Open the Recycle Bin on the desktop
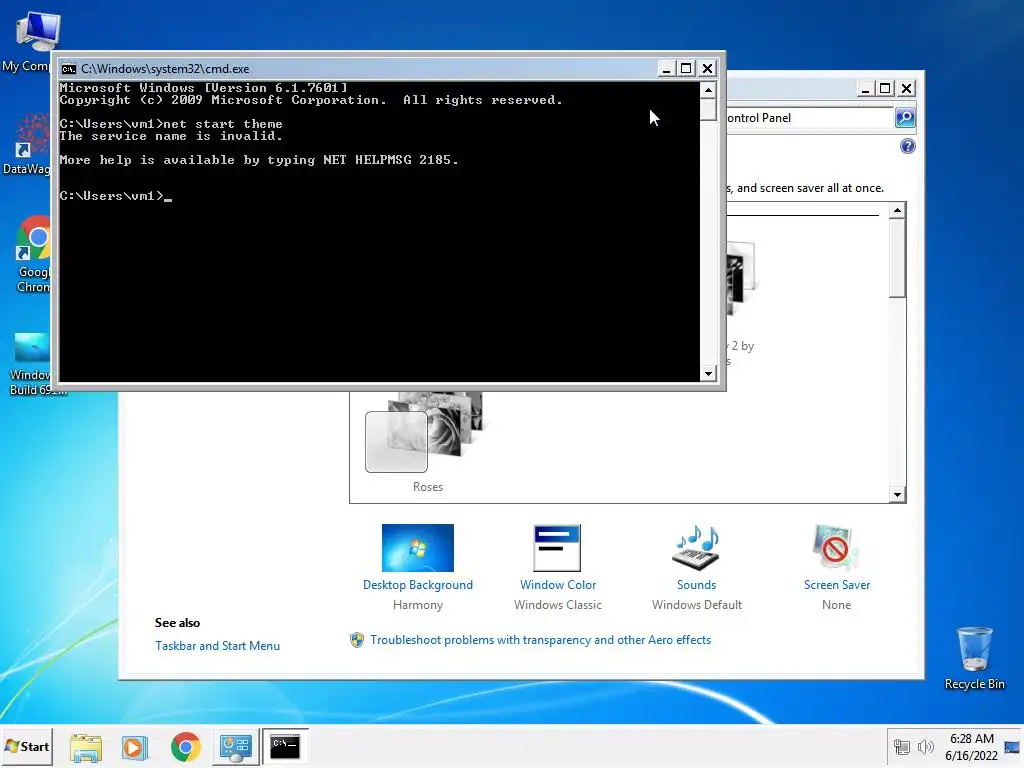This screenshot has height=768, width=1024. tap(974, 658)
